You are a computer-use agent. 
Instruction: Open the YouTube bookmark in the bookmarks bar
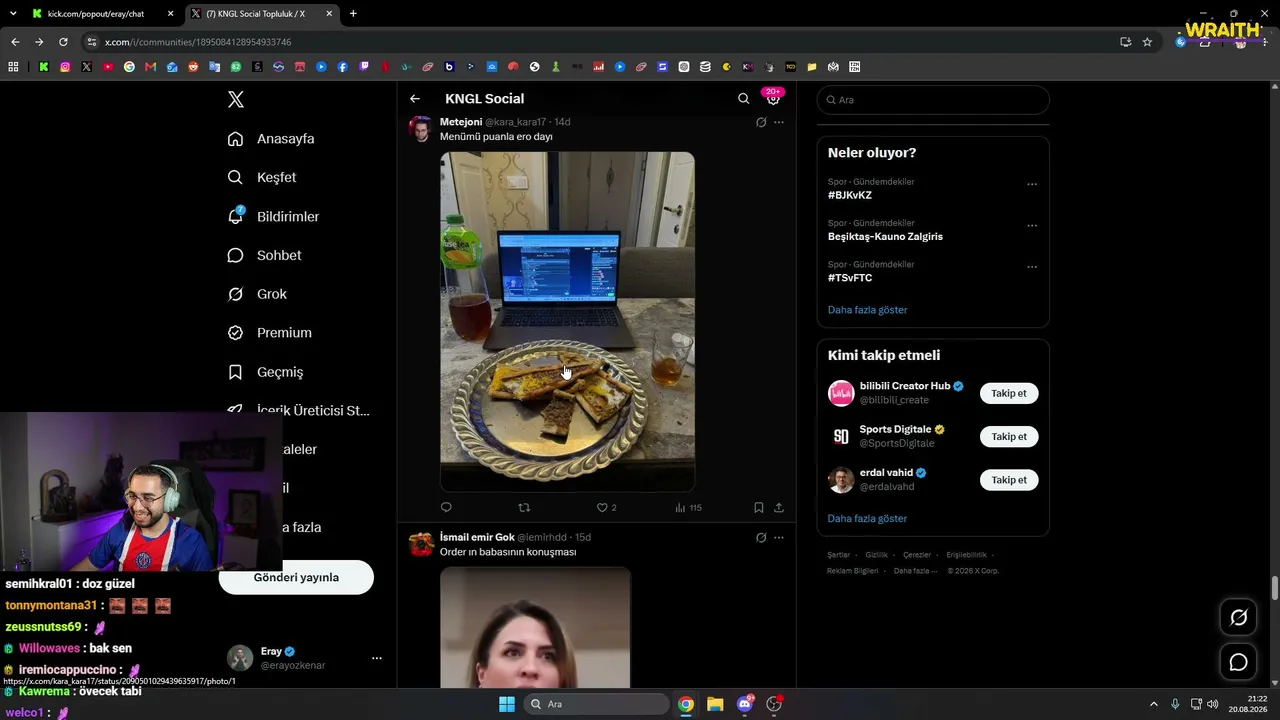[x=108, y=67]
